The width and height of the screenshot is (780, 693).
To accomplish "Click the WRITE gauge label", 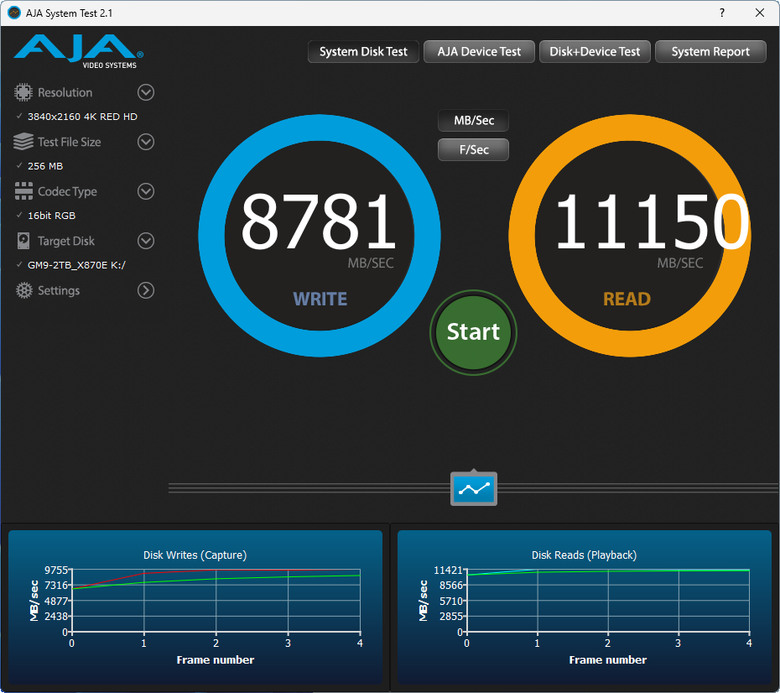I will (320, 299).
